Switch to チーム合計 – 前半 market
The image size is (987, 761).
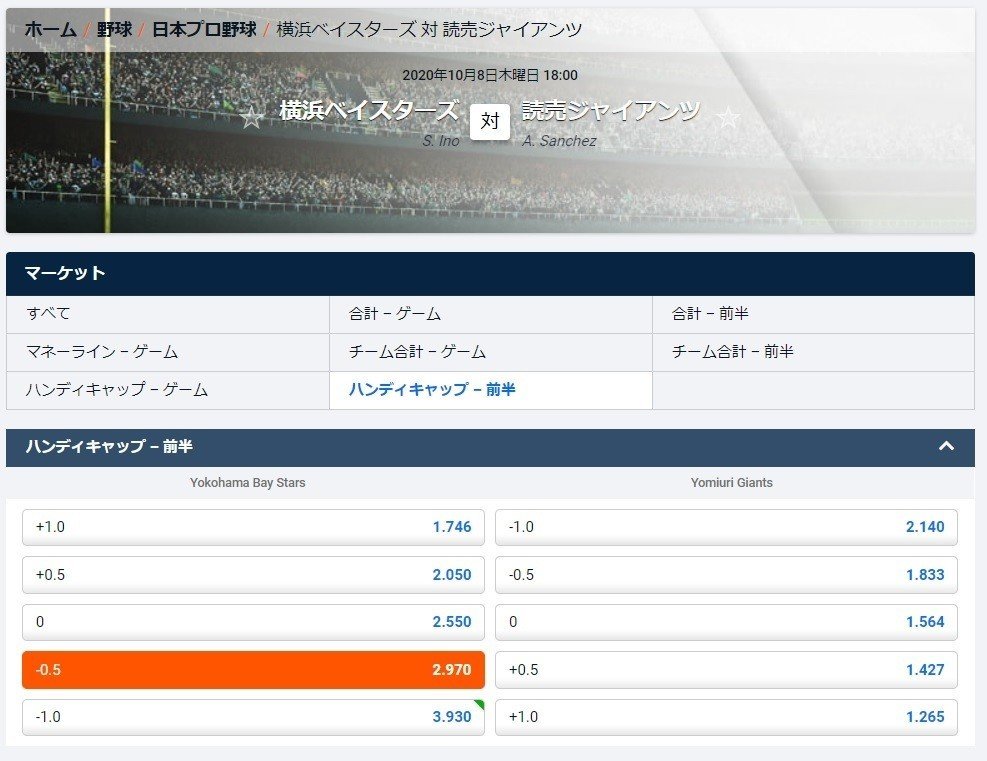813,352
